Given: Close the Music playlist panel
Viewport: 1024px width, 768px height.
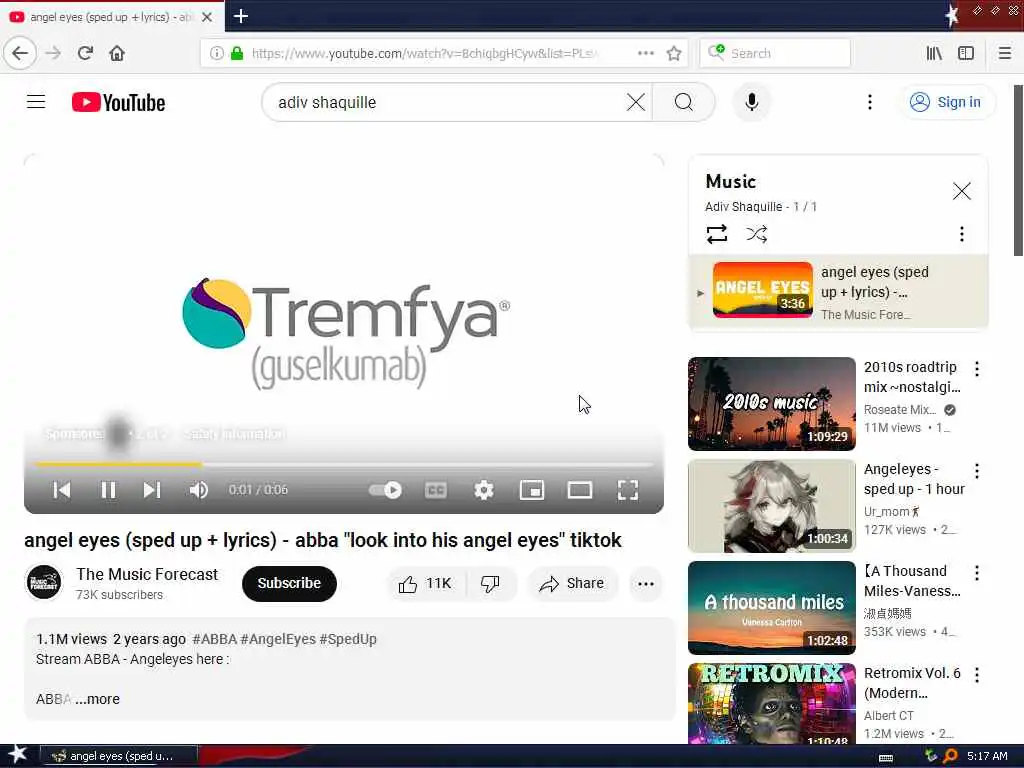Looking at the screenshot, I should pos(961,191).
